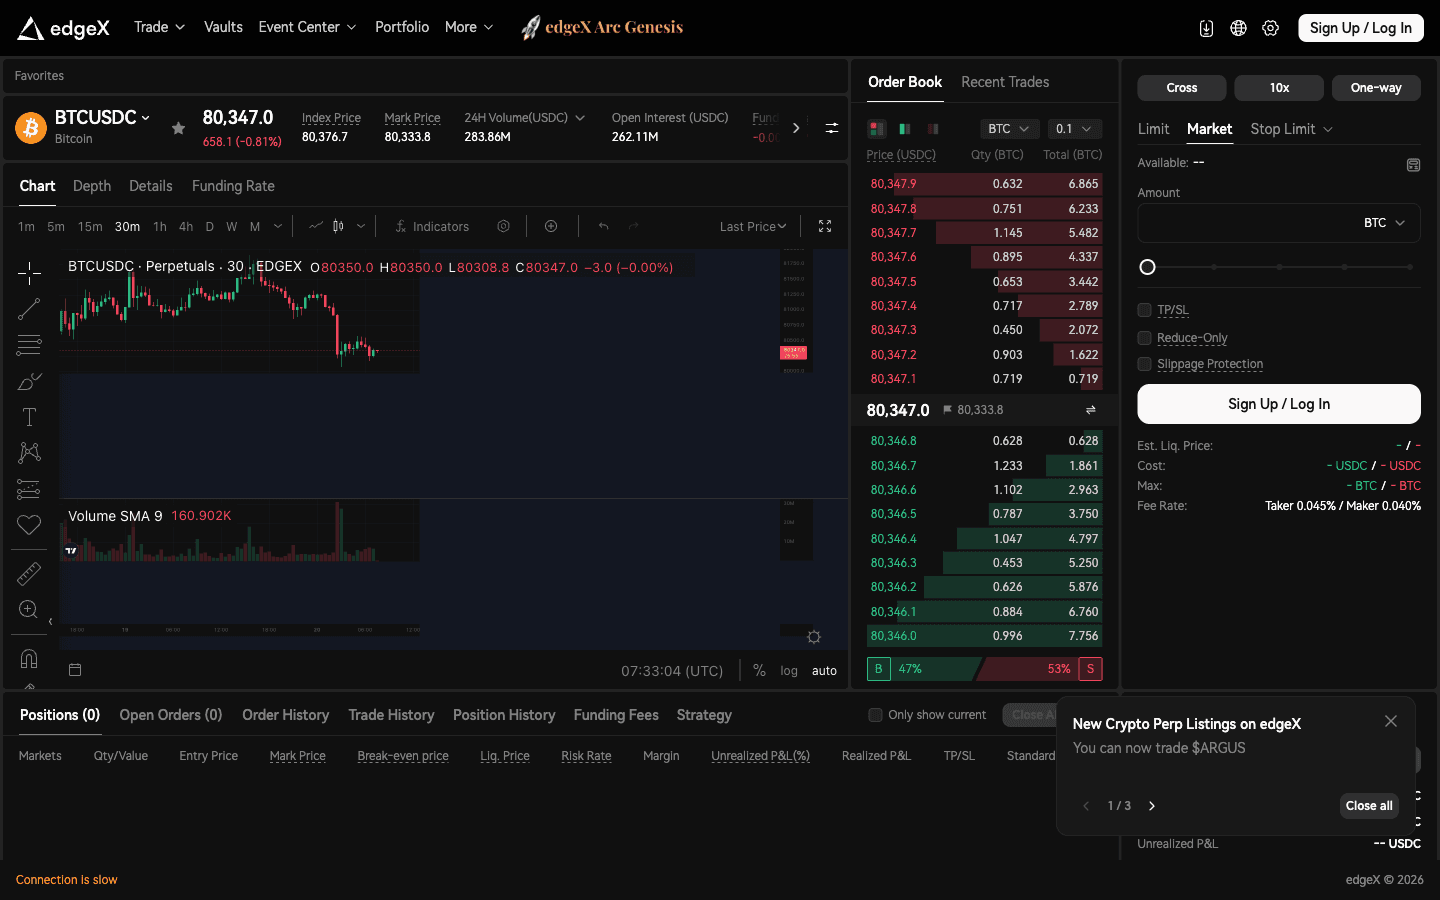Switch to the Recent Trades tab
This screenshot has width=1440, height=900.
point(1005,82)
